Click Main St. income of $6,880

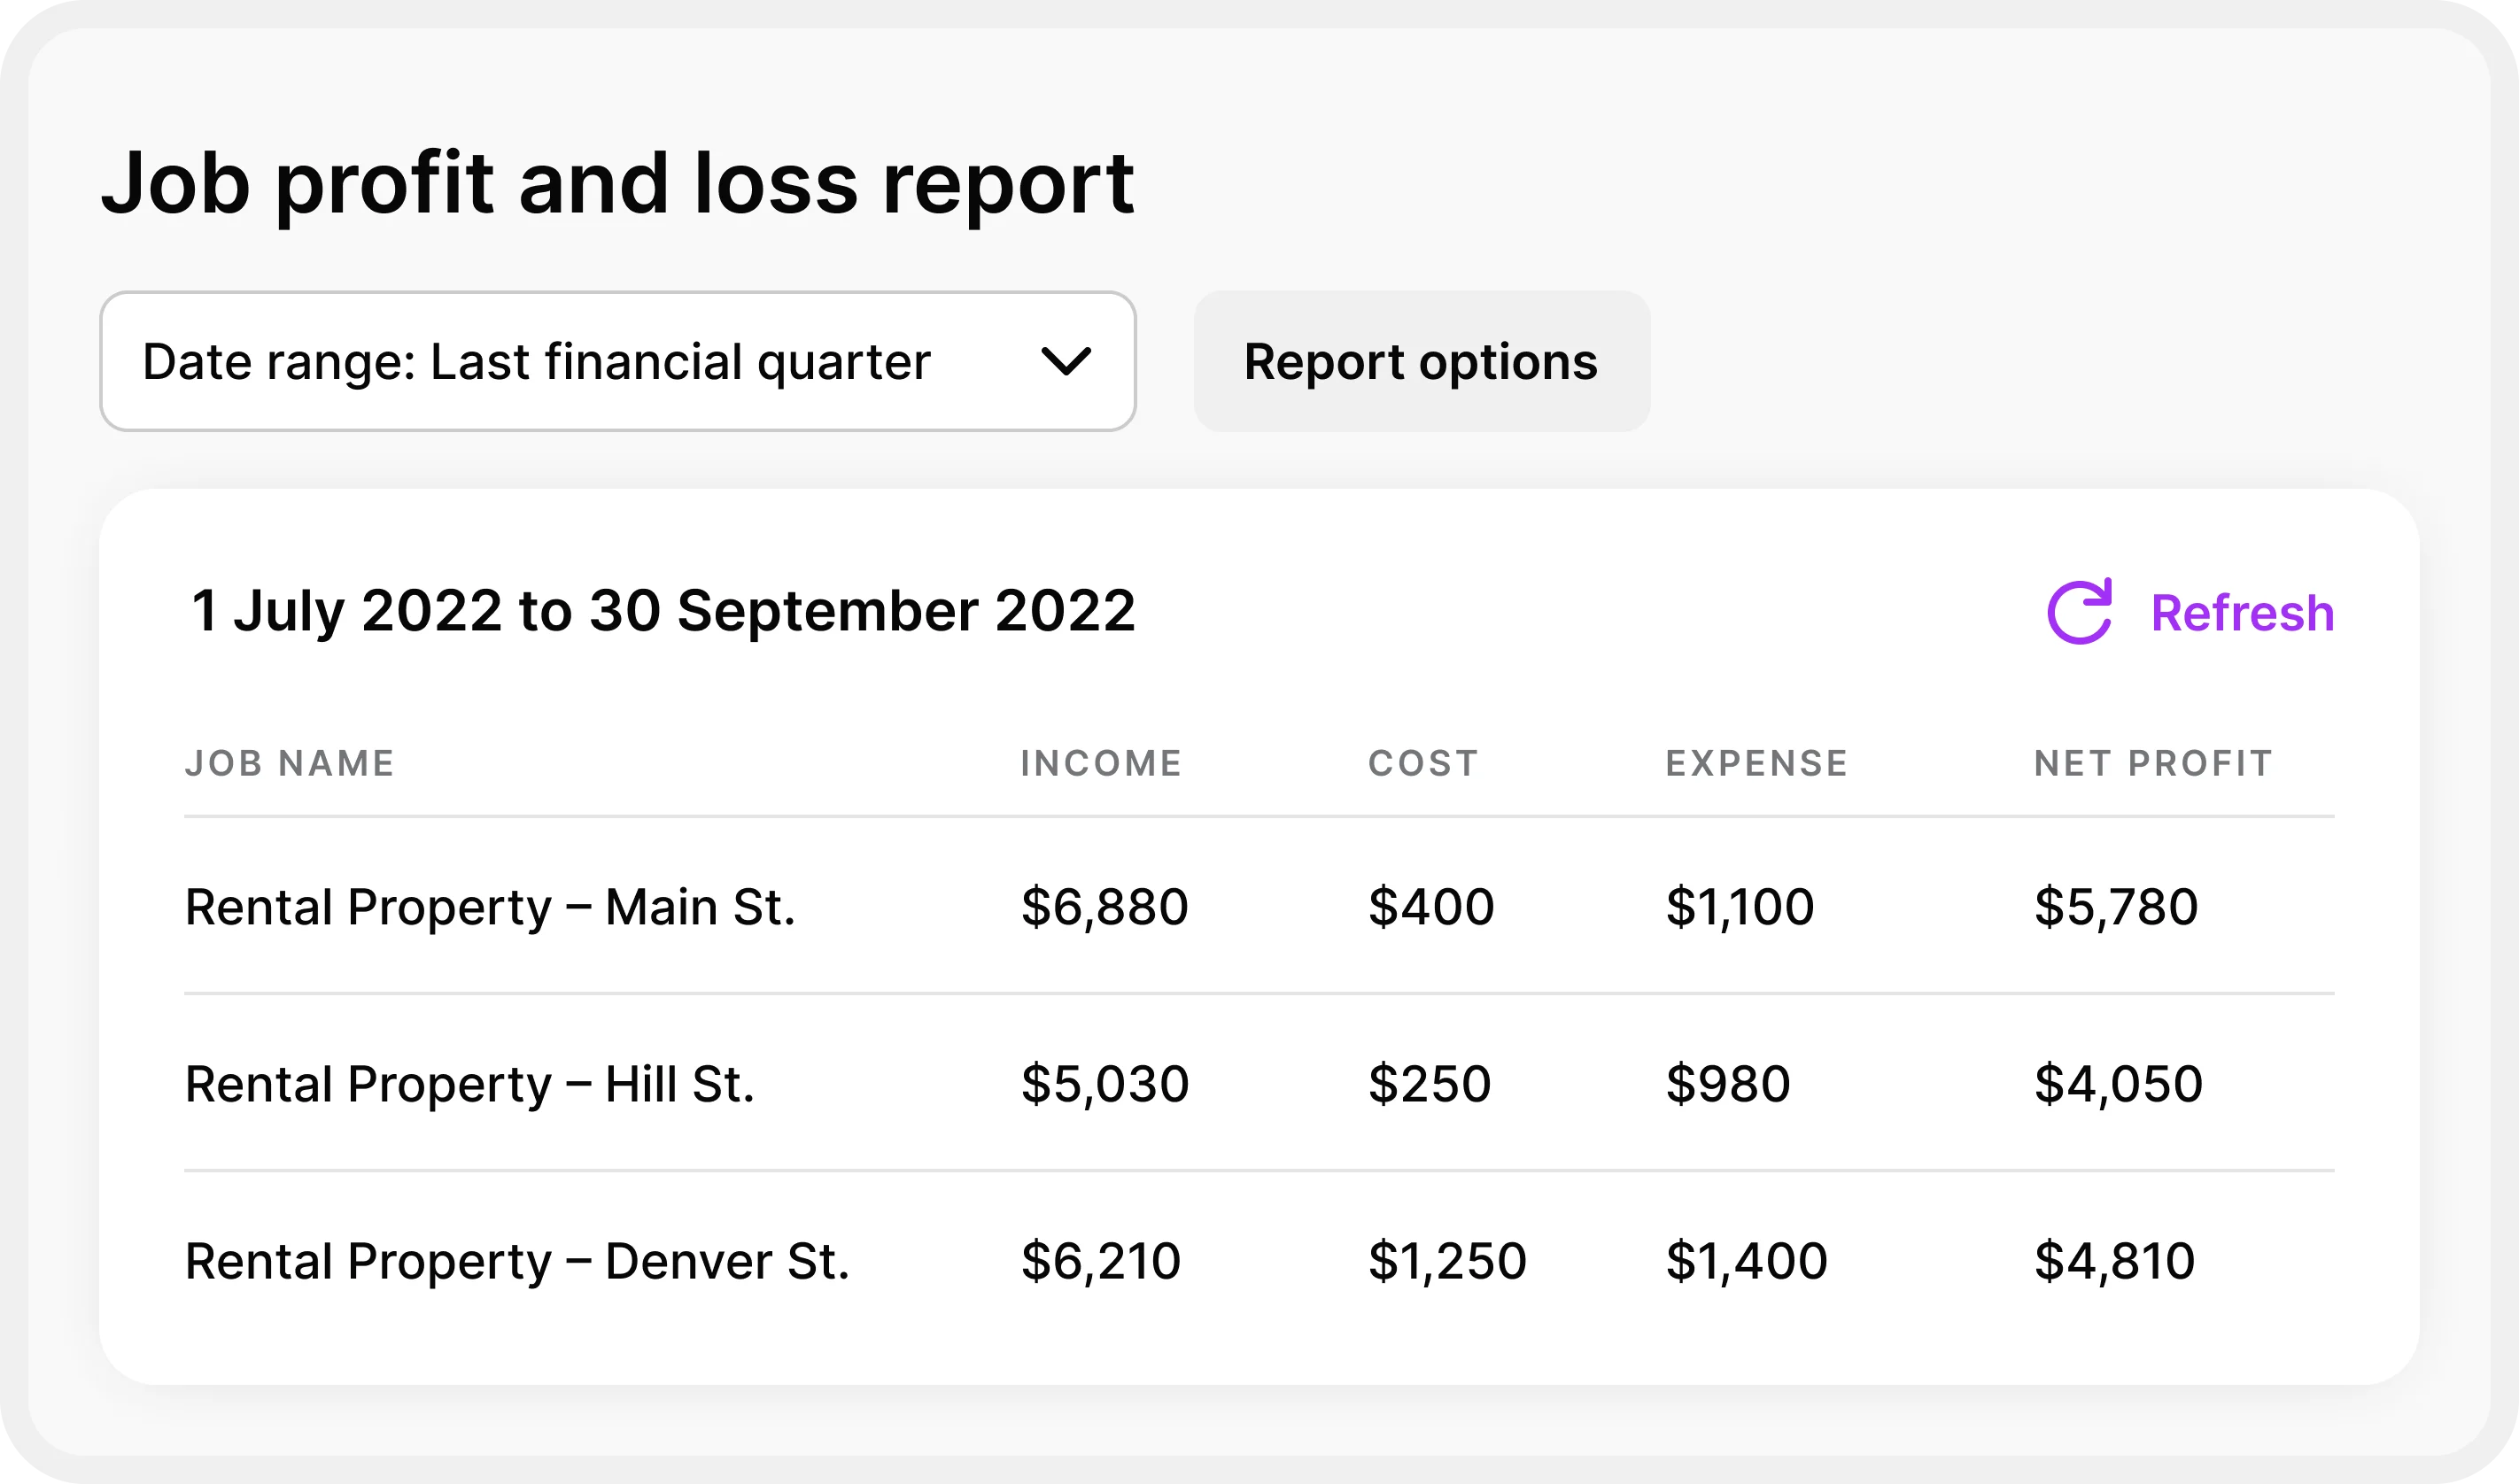(1104, 907)
